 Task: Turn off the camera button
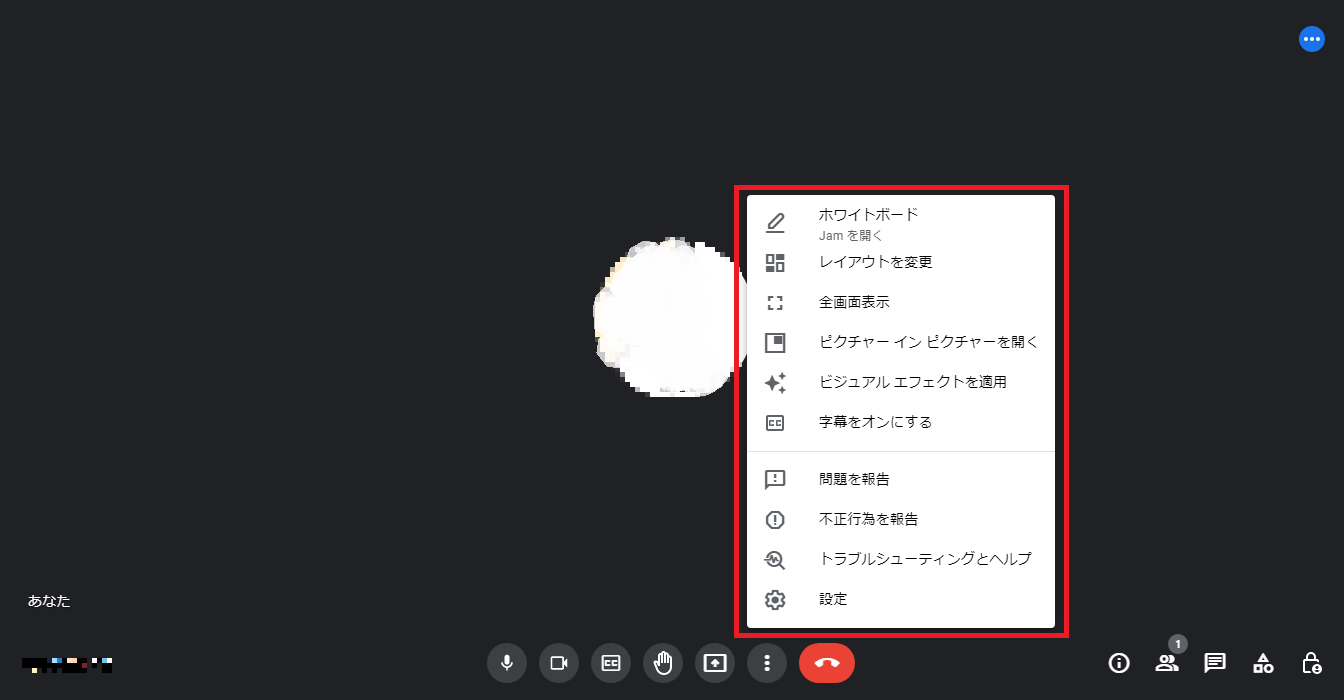pyautogui.click(x=559, y=663)
